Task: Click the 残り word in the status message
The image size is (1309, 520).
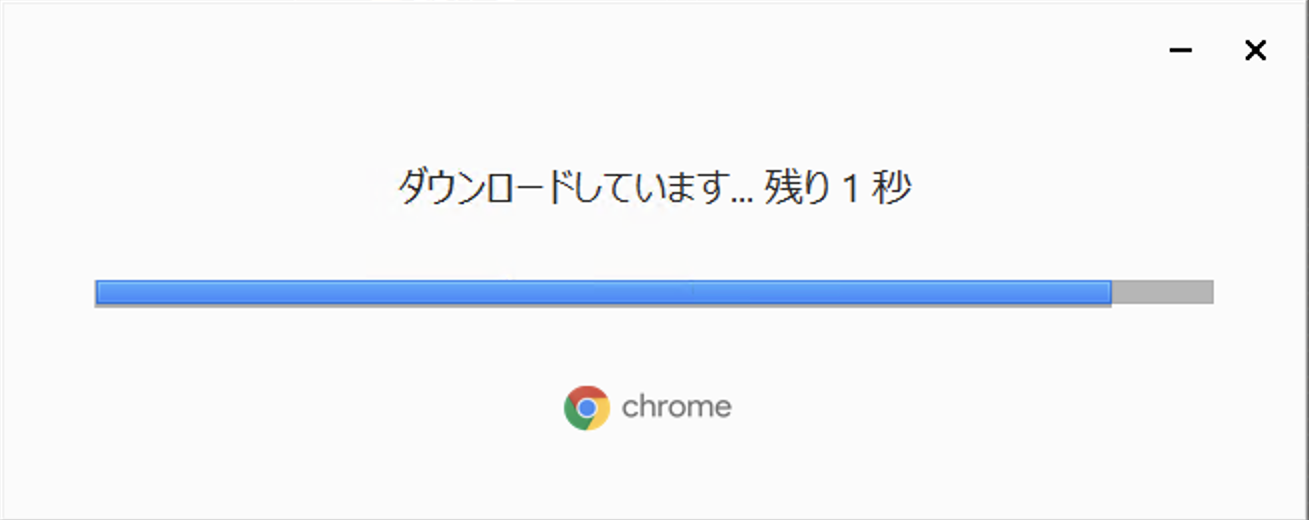Action: coord(797,187)
